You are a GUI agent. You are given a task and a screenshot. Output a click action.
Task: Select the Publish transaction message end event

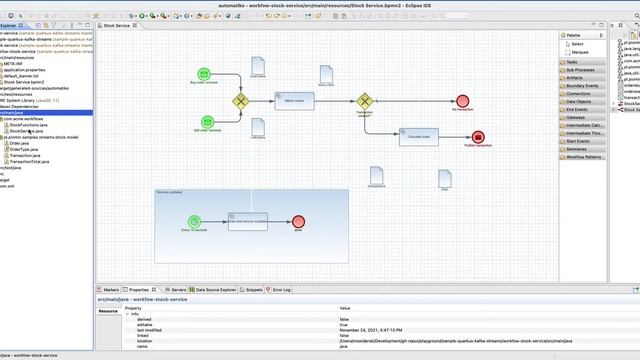click(478, 137)
